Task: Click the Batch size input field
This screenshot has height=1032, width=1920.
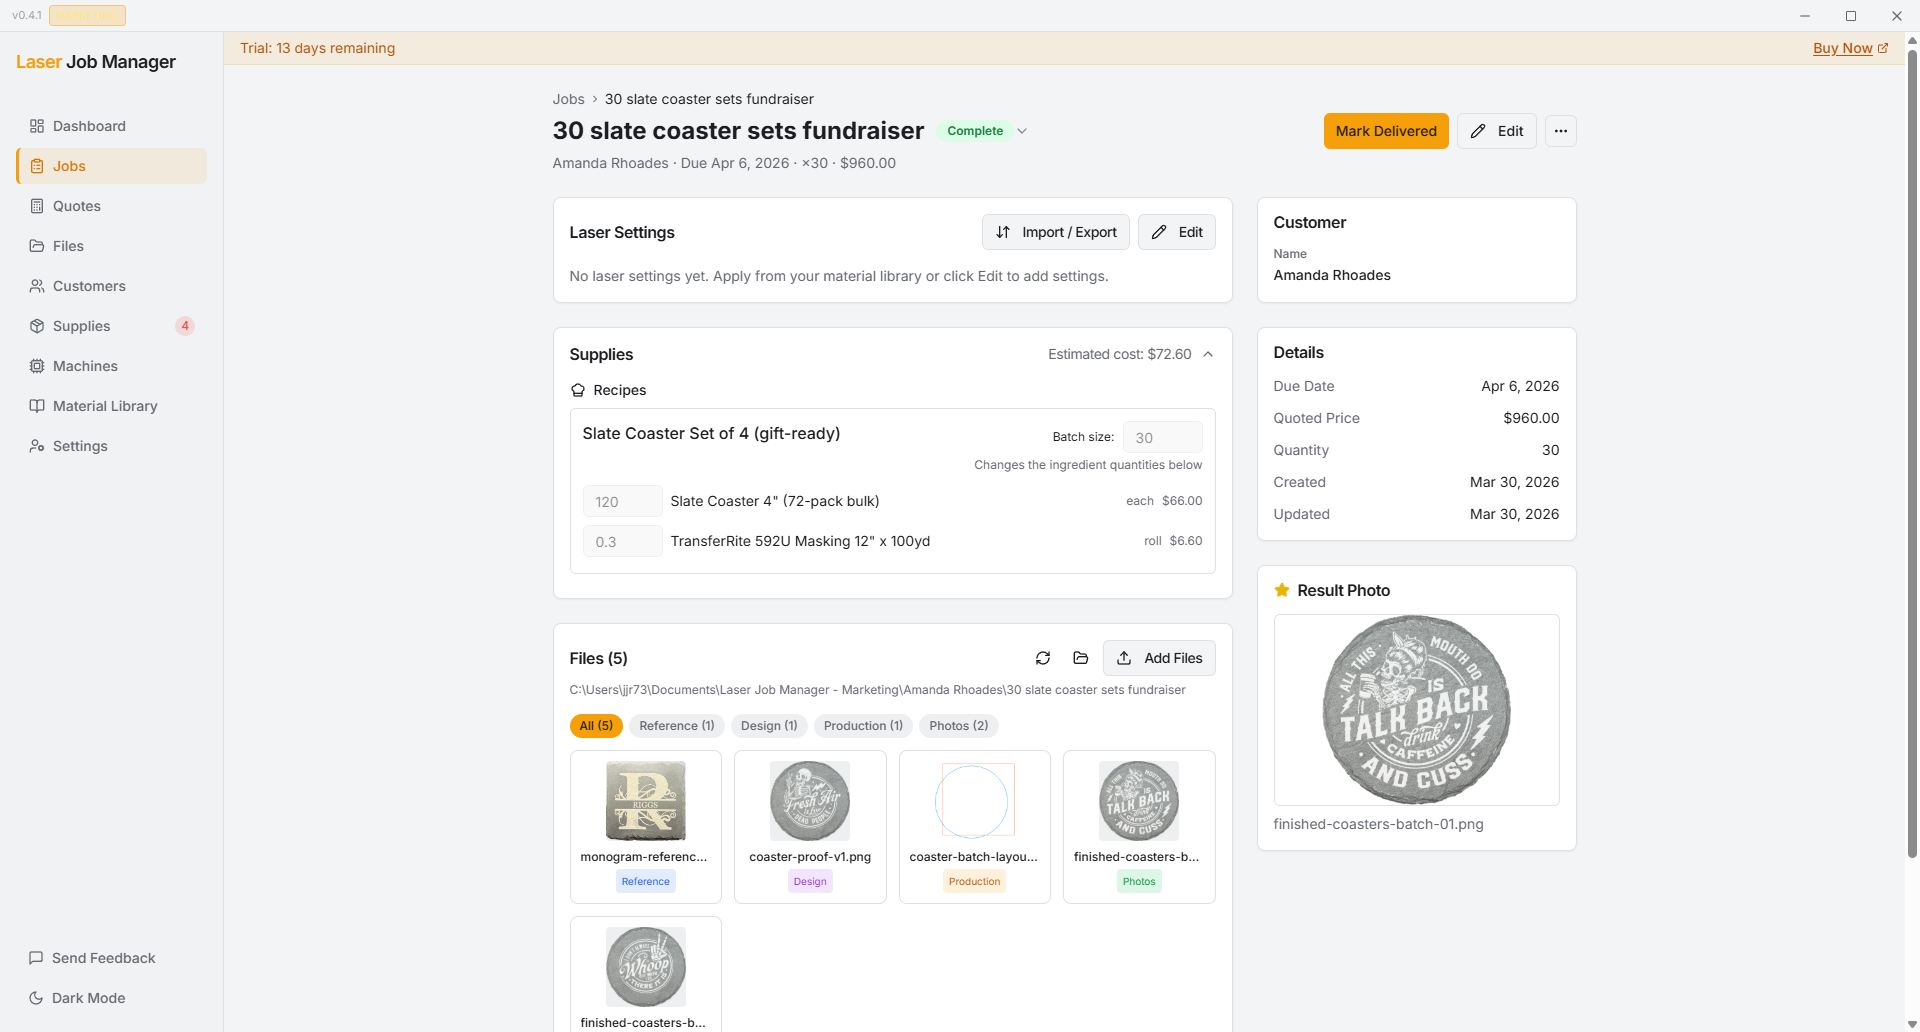Action: pyautogui.click(x=1162, y=438)
